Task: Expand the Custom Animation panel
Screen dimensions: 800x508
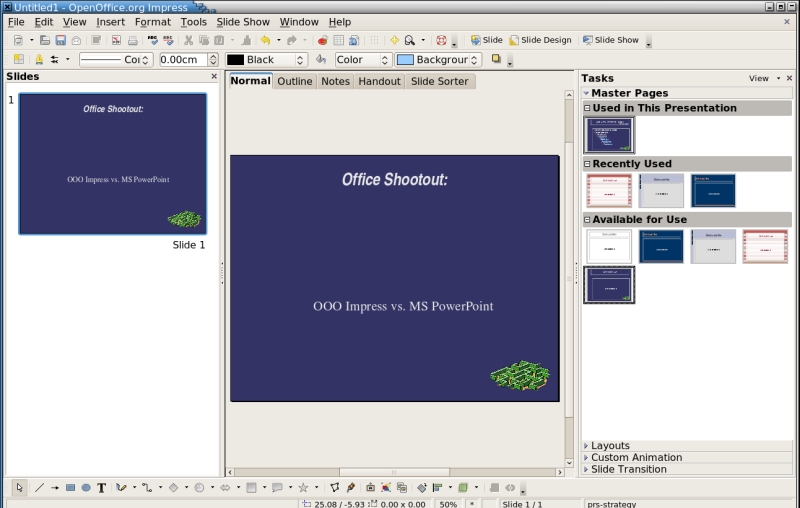Action: tap(687, 458)
